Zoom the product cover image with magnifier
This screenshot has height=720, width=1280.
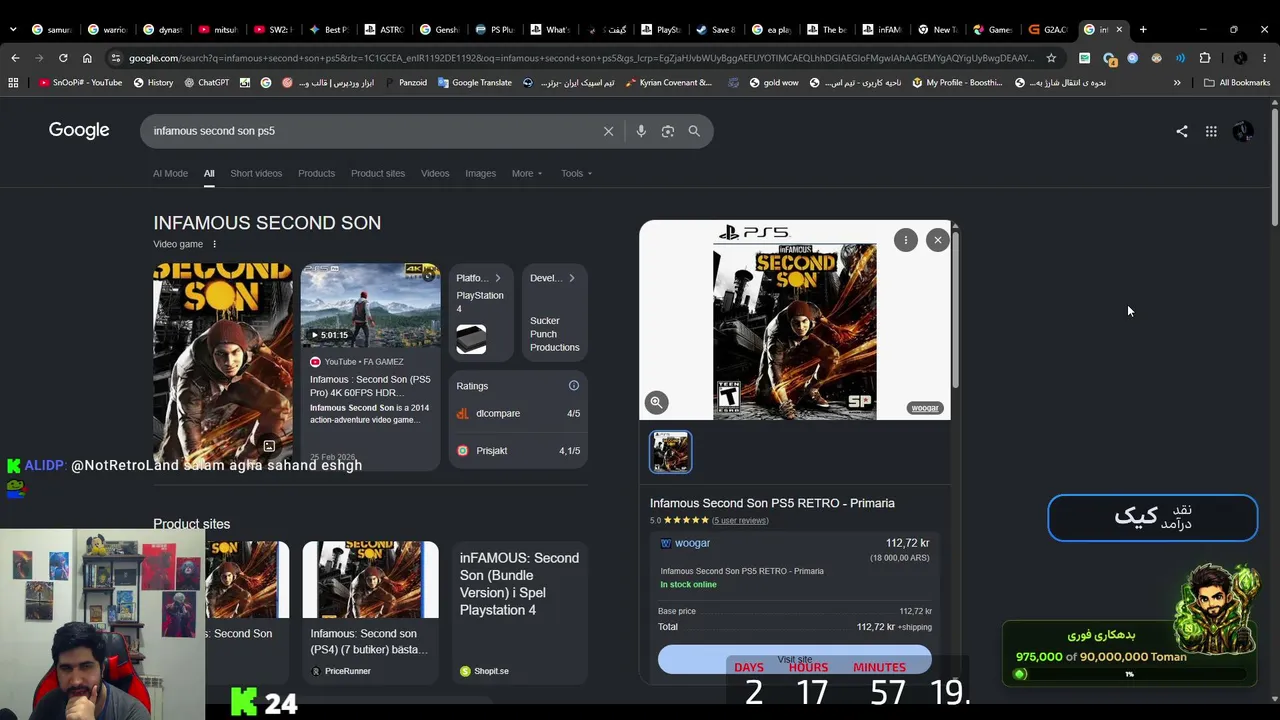coord(656,402)
